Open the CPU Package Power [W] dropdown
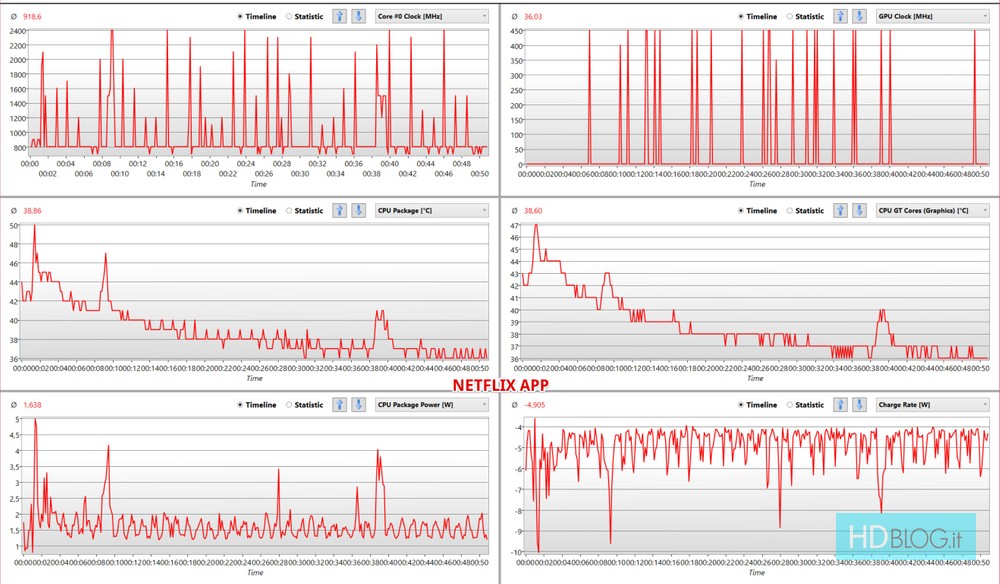The height and width of the screenshot is (584, 1000). pyautogui.click(x=432, y=405)
